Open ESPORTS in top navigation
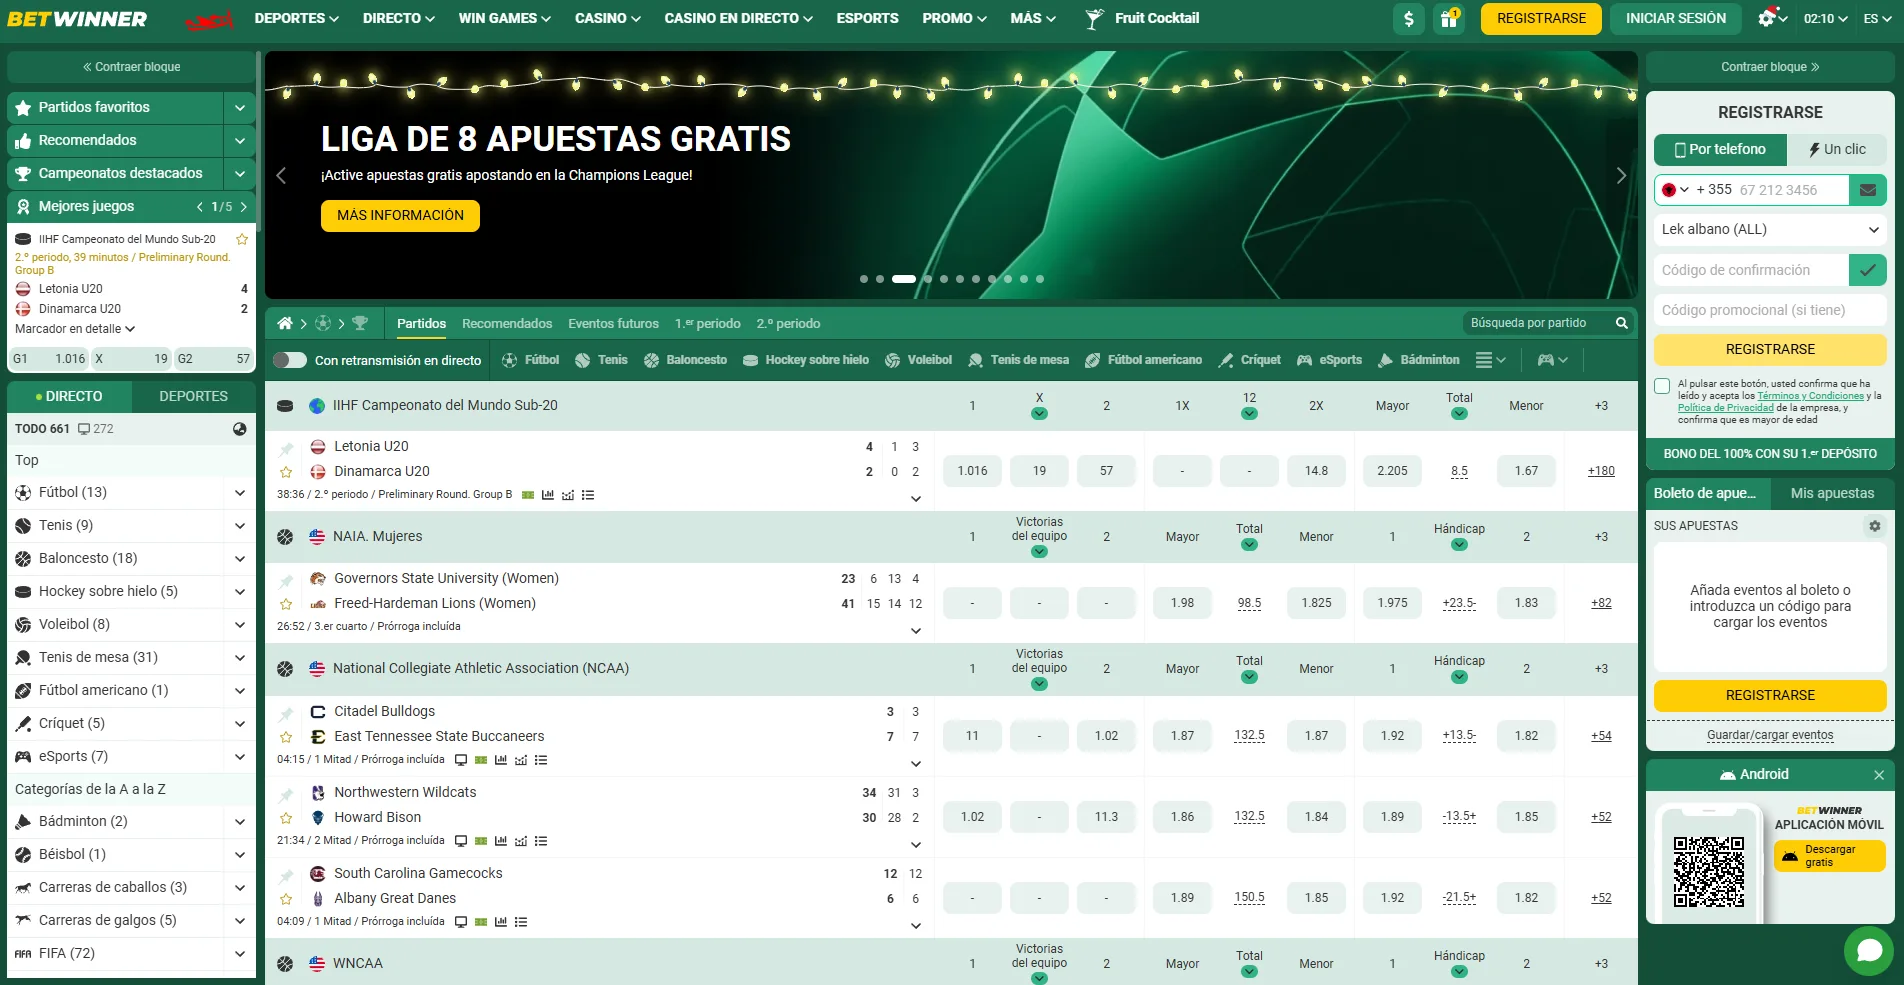The image size is (1904, 985). pyautogui.click(x=867, y=18)
